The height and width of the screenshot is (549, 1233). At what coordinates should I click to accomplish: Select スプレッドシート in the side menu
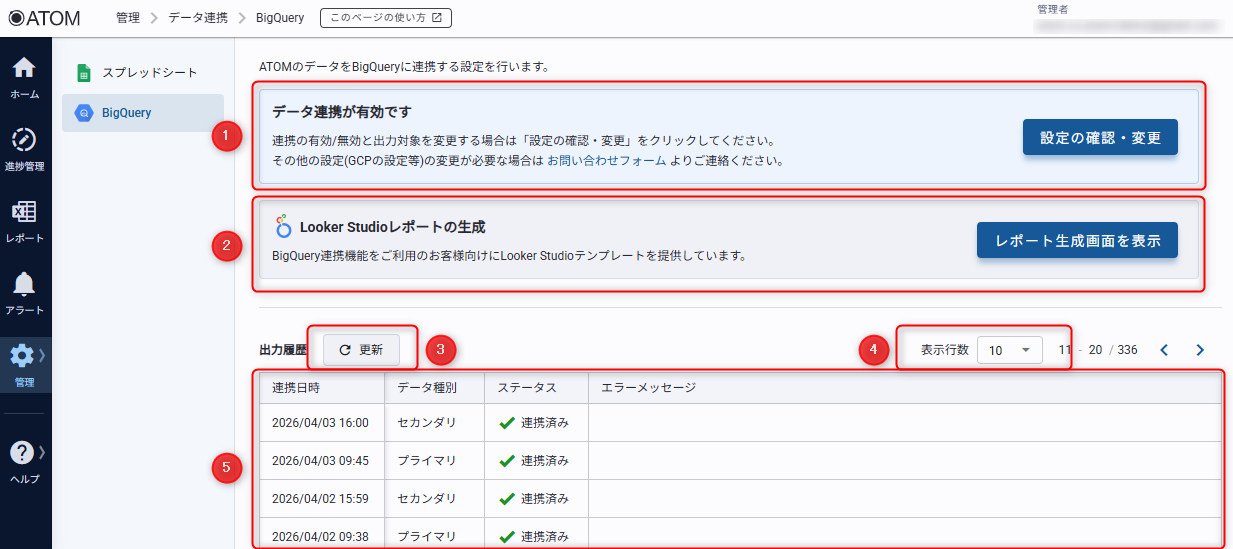[x=142, y=73]
